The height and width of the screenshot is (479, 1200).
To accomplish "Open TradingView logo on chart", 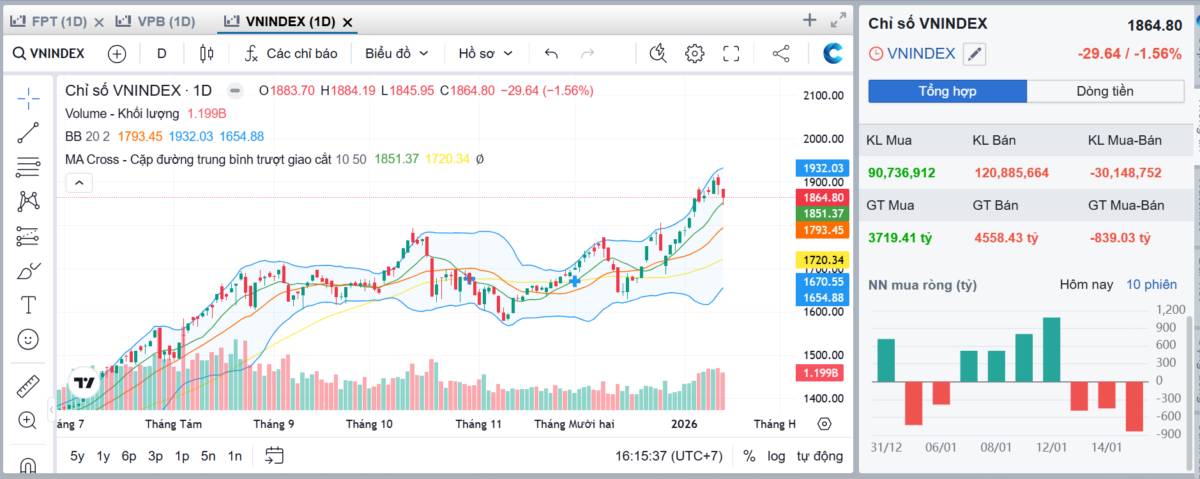I will tap(85, 382).
